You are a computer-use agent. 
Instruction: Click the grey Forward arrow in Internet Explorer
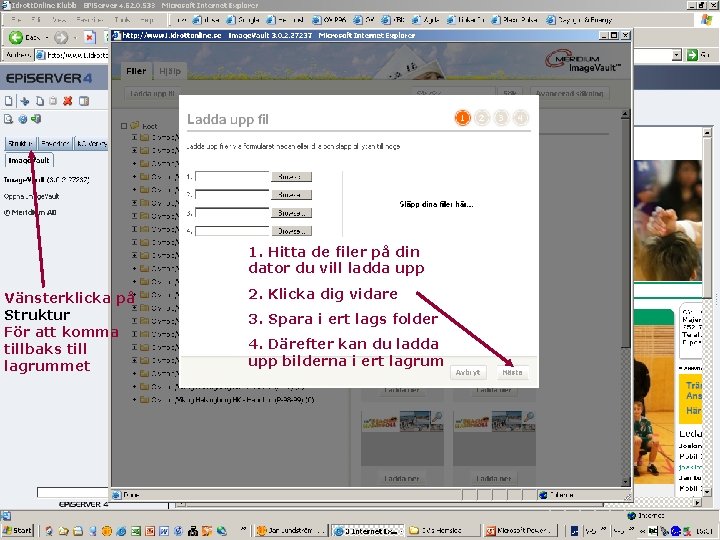pos(61,37)
